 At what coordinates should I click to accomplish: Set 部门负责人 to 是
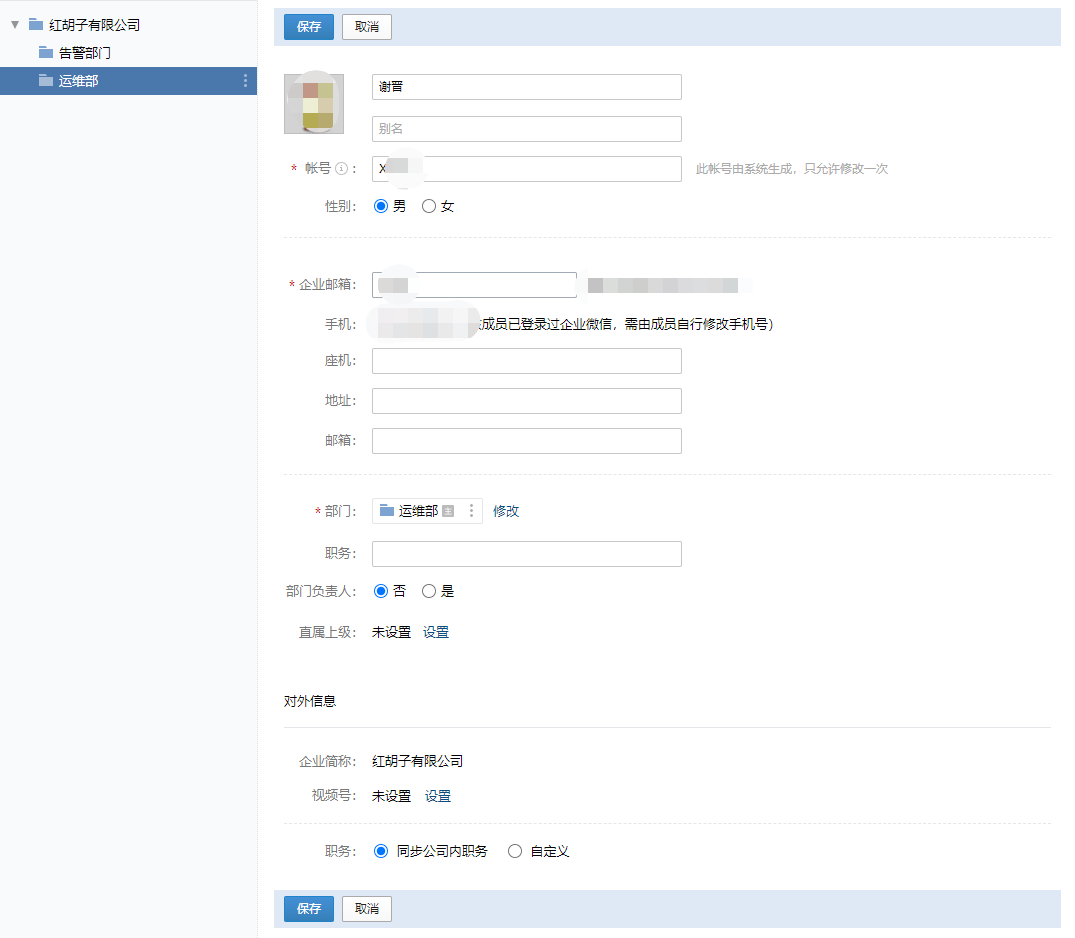[428, 590]
